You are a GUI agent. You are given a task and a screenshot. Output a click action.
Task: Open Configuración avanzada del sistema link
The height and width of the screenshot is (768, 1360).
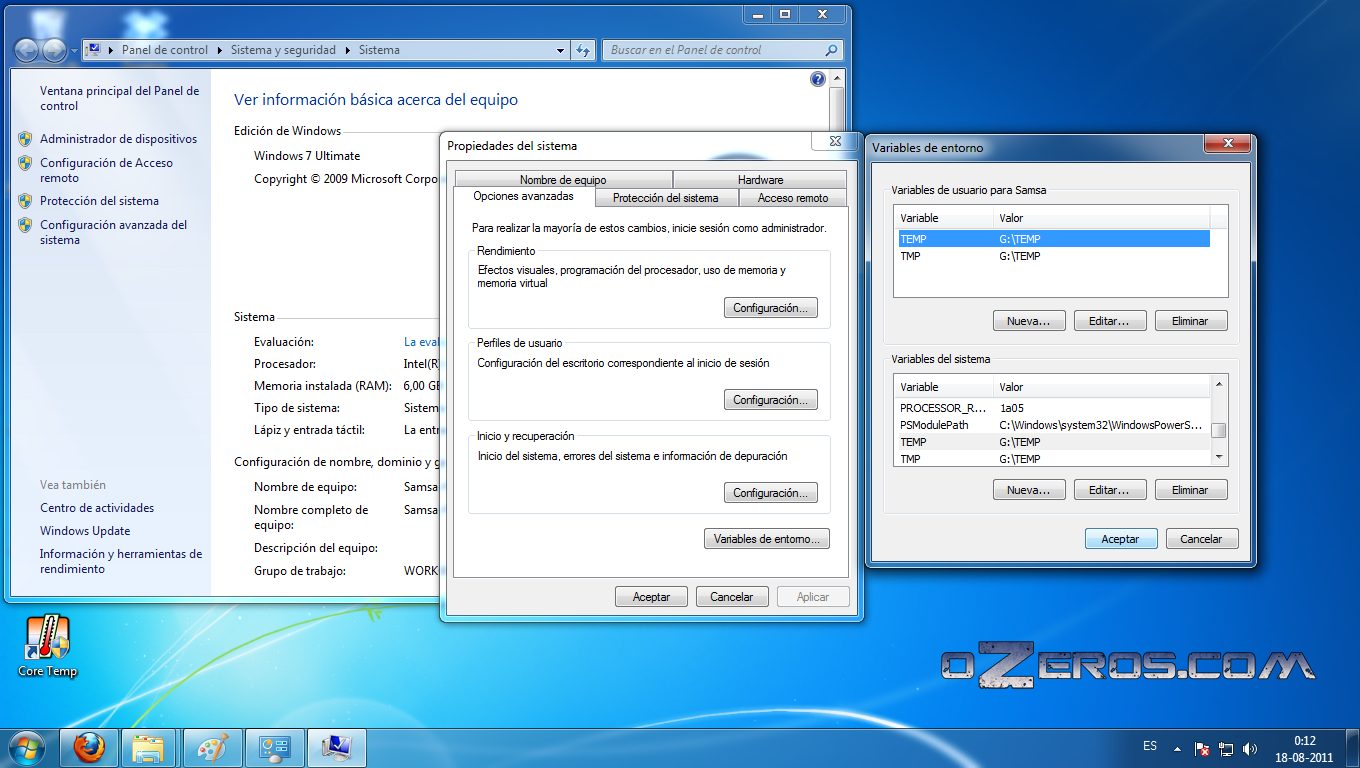(x=113, y=232)
